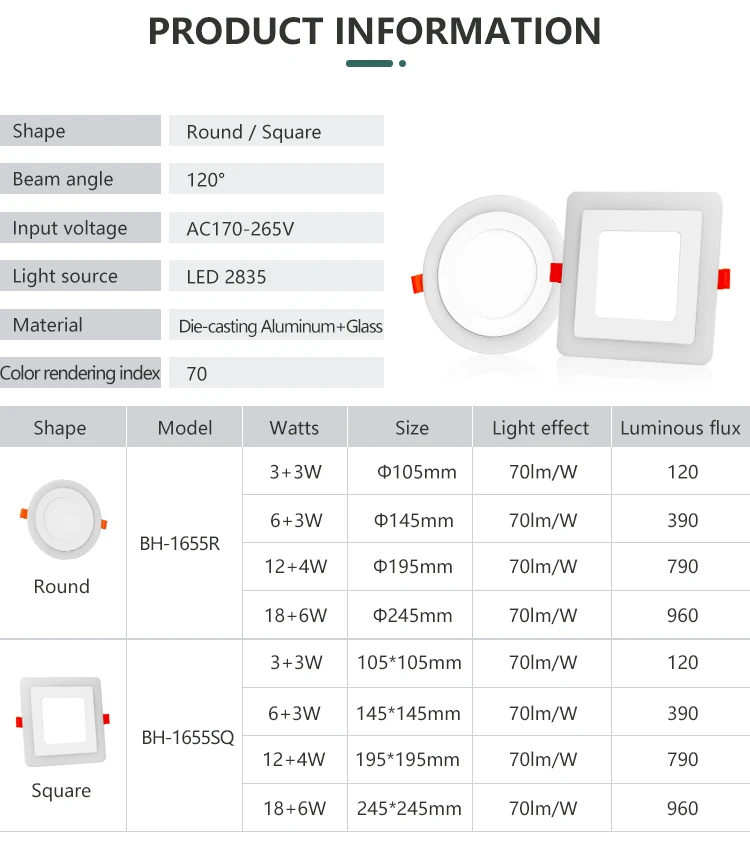Select the Watts column header

click(294, 428)
